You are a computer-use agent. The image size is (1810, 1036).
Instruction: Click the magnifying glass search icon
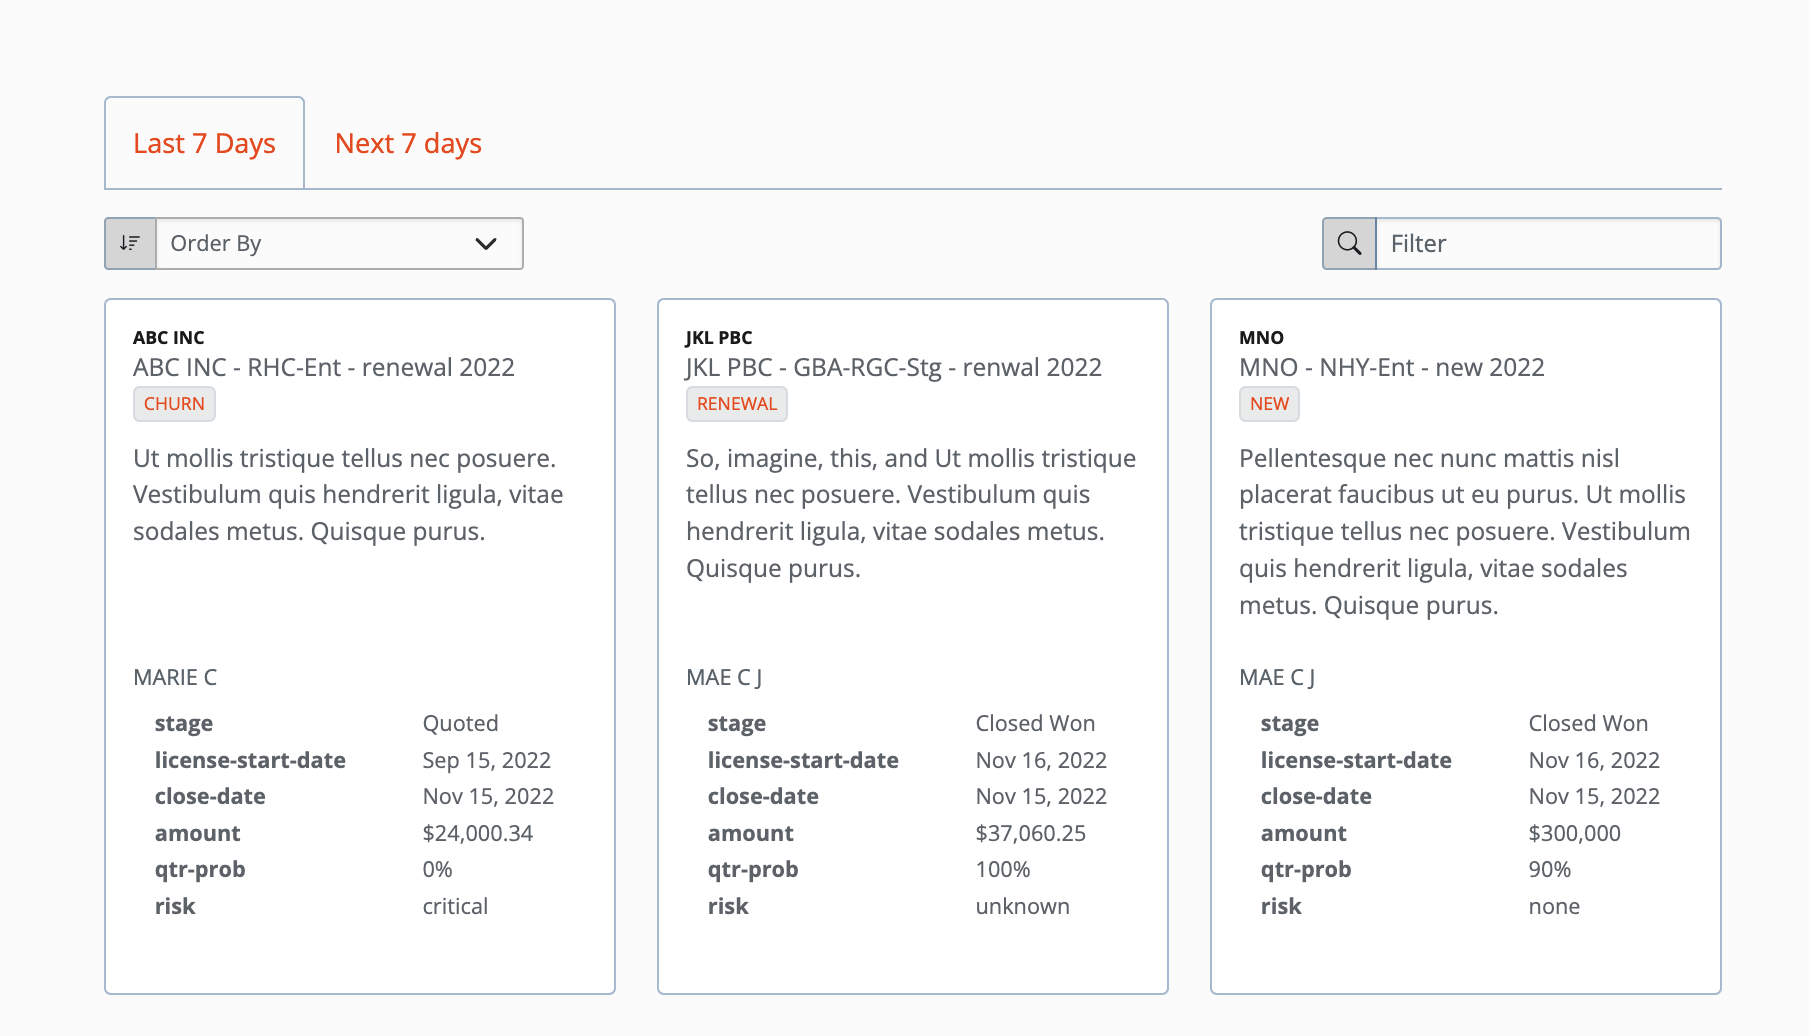pyautogui.click(x=1349, y=243)
